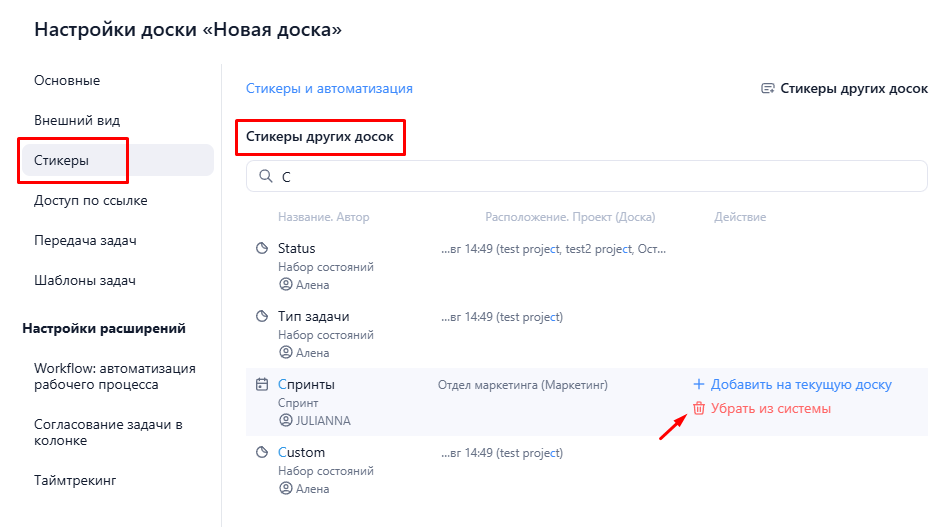
Task: Open Доступ по ссылке settings
Action: (x=91, y=200)
